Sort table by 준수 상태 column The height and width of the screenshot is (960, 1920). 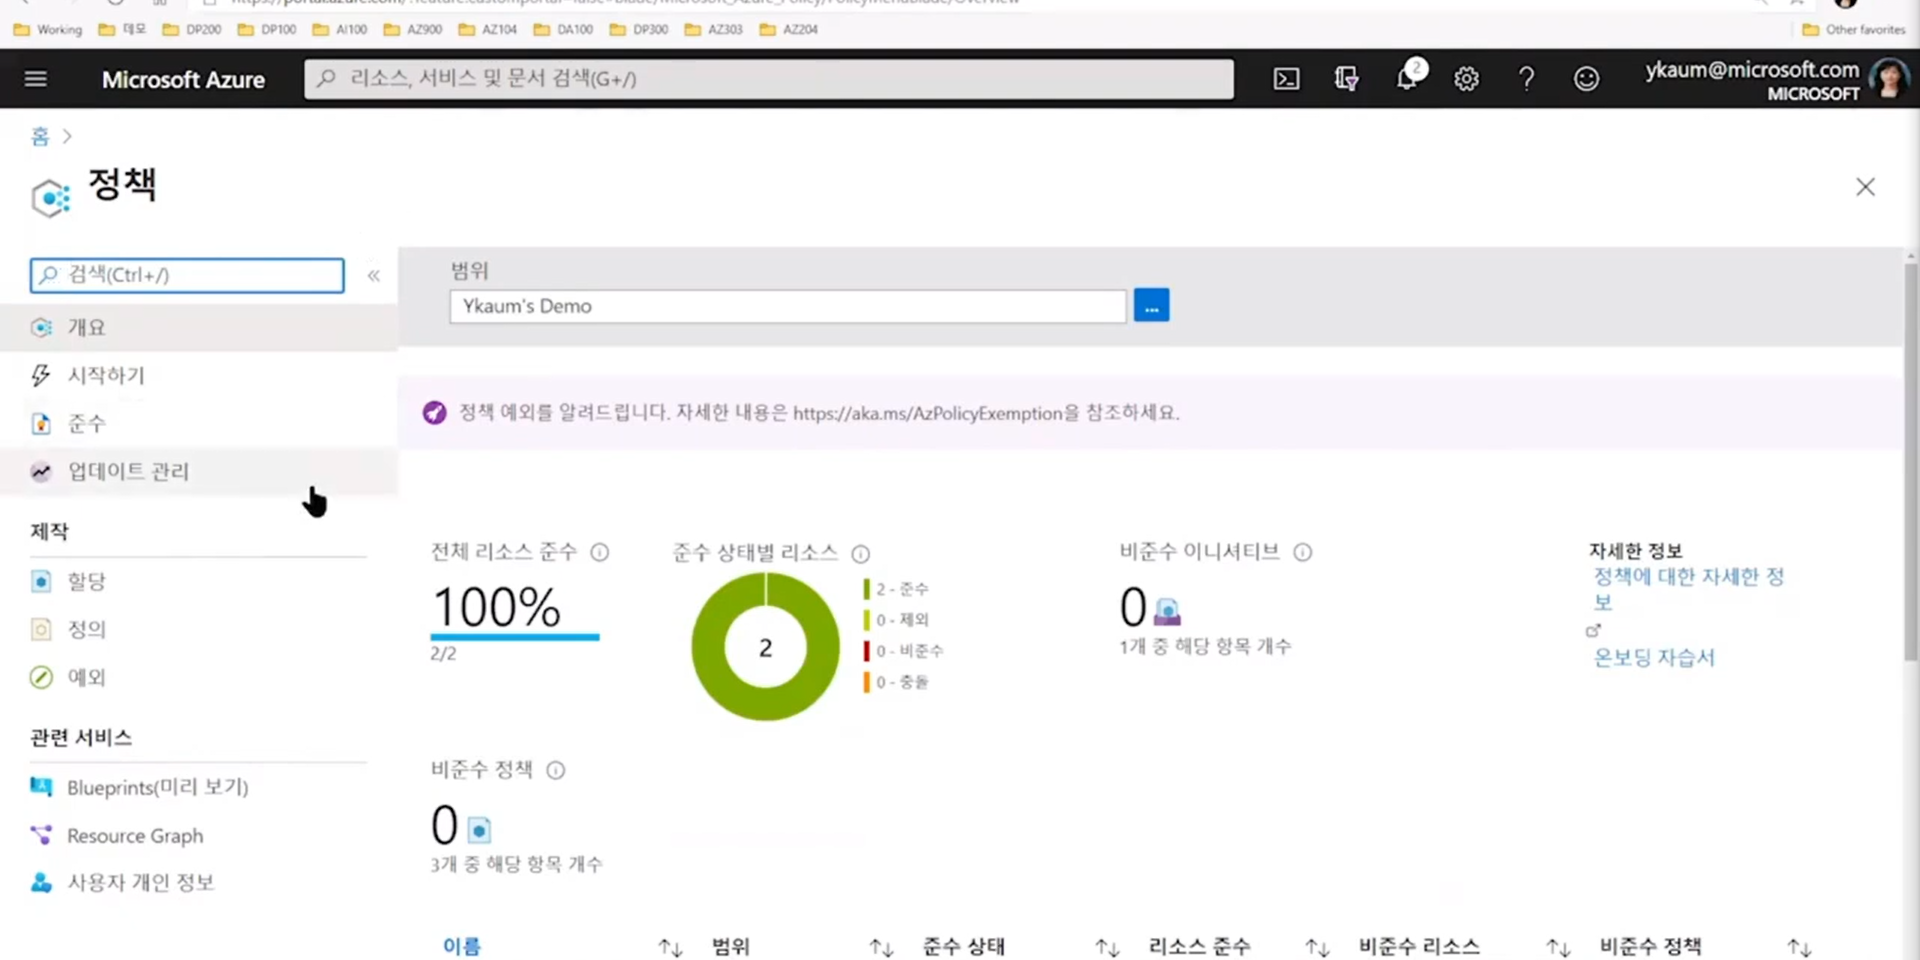[964, 946]
